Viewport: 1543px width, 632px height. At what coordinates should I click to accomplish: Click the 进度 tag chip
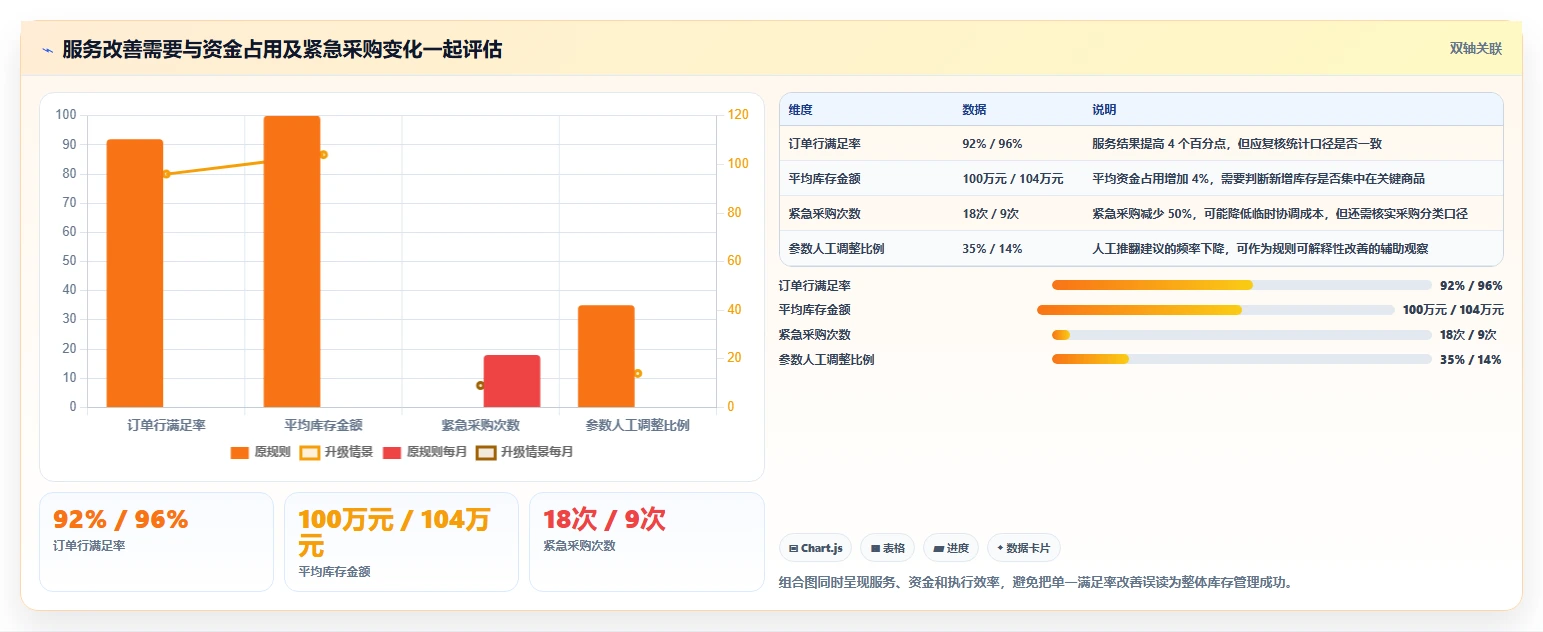pos(951,548)
